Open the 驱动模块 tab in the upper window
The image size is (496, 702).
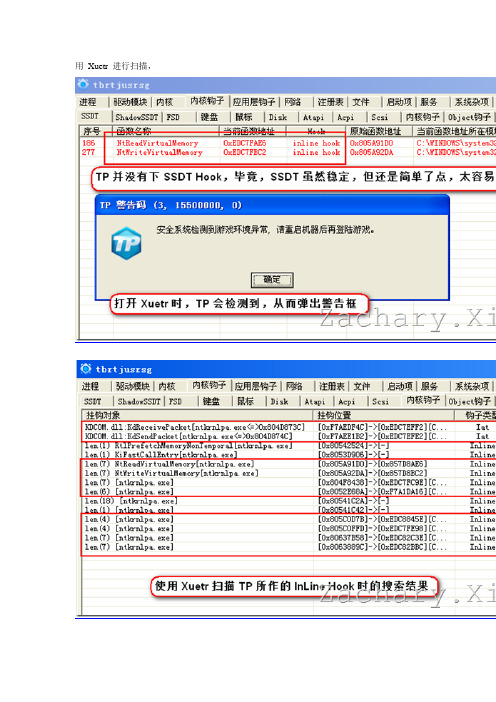(x=130, y=102)
